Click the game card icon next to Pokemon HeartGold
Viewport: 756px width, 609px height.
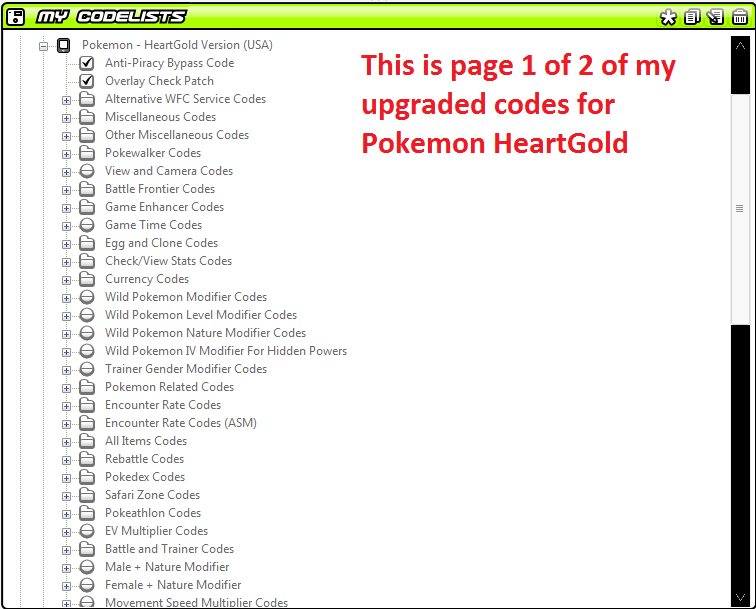click(63, 45)
